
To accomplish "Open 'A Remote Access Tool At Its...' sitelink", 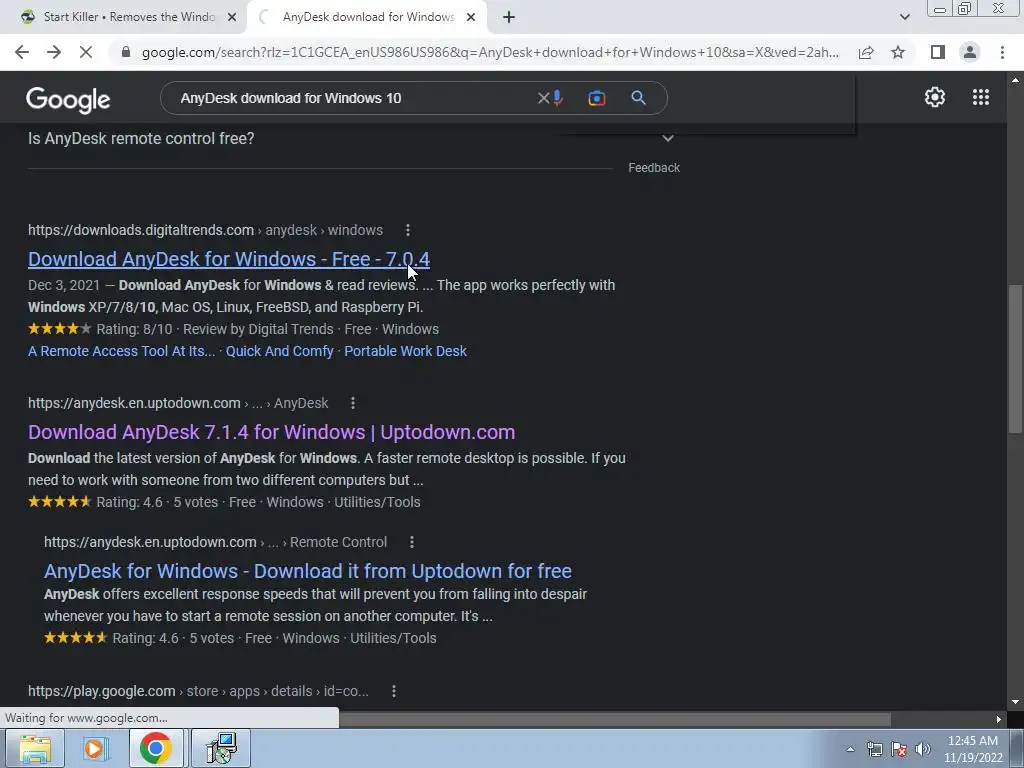I will (x=121, y=351).
